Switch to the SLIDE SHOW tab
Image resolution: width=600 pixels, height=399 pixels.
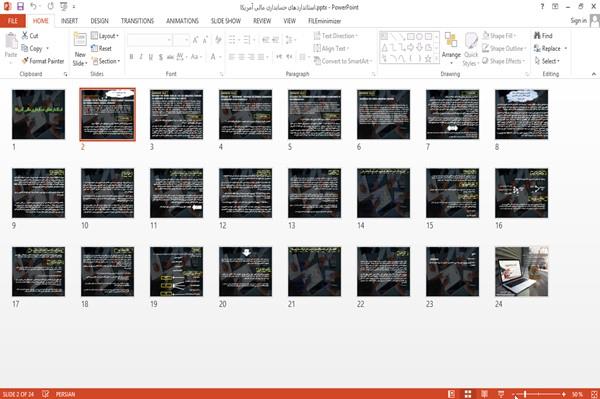(x=226, y=21)
